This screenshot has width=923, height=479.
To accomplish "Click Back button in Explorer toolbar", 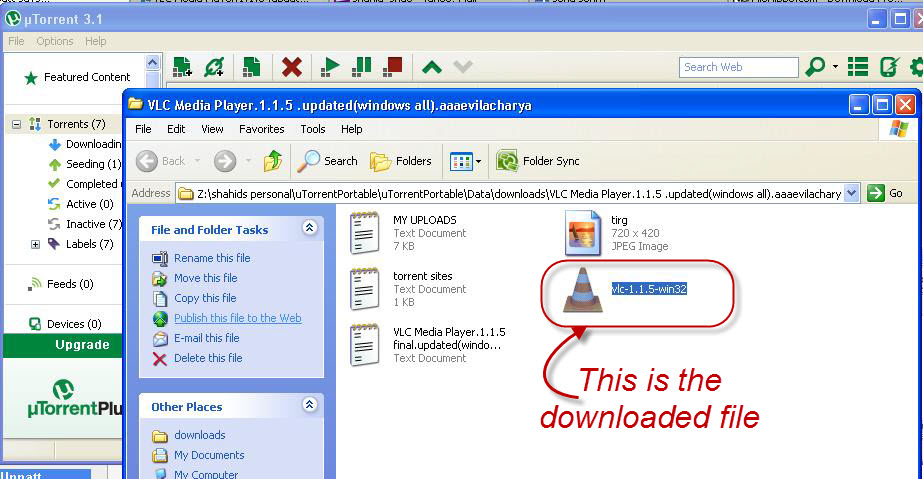I will (160, 161).
